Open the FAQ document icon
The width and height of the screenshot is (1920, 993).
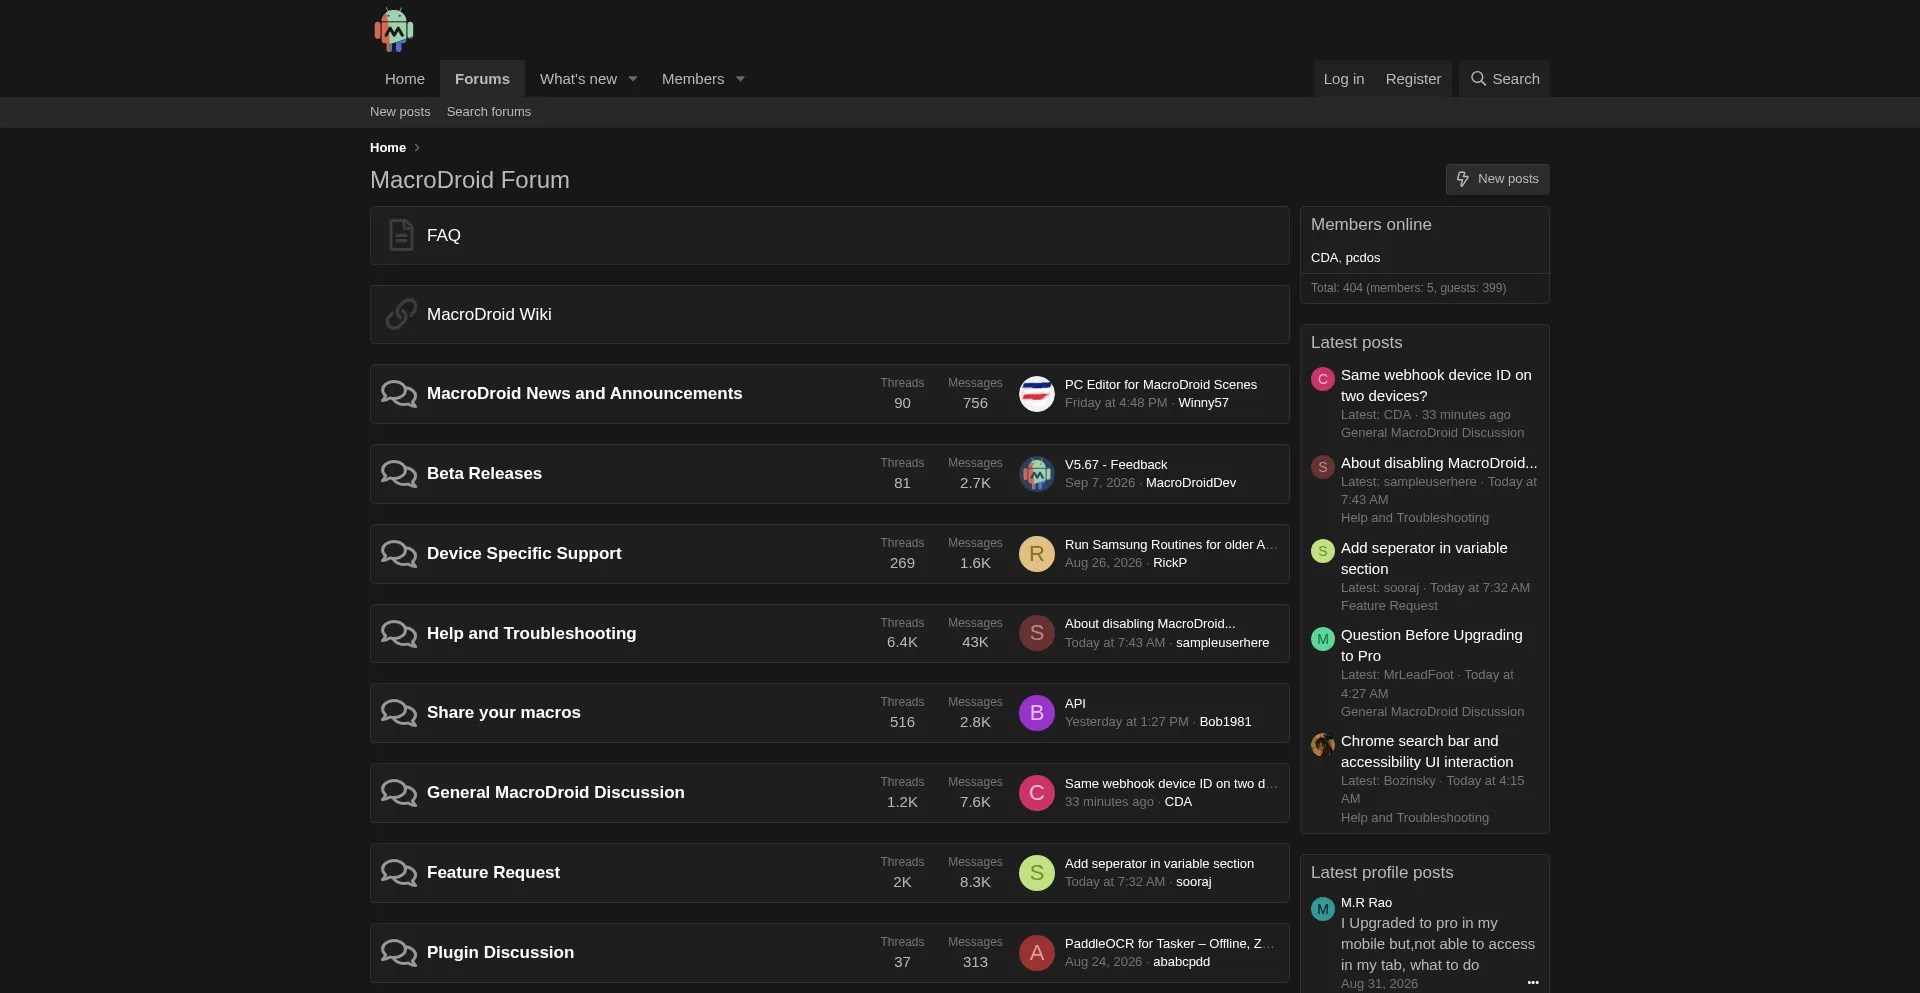[x=401, y=235]
